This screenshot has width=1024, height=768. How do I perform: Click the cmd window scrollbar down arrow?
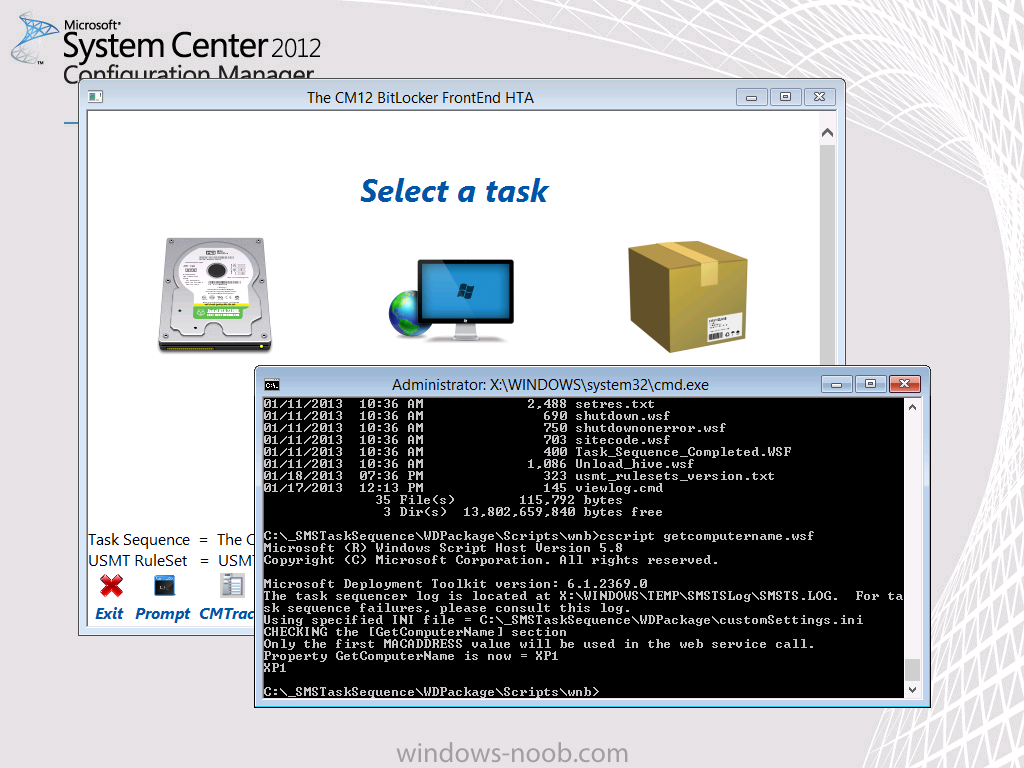click(912, 690)
